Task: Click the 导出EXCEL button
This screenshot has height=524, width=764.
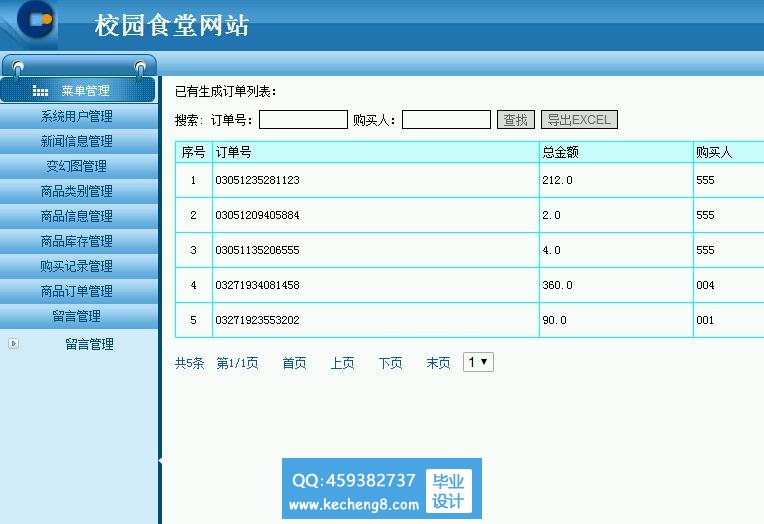Action: 579,119
